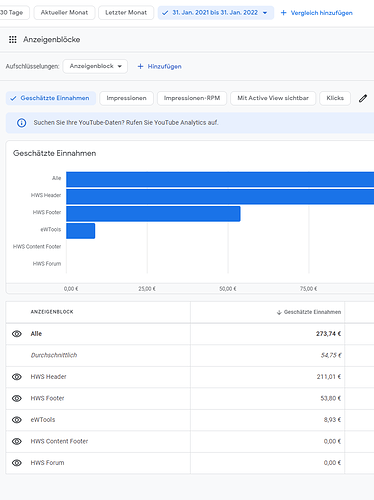Click the 53,80 € HWS Footer value

(331, 398)
